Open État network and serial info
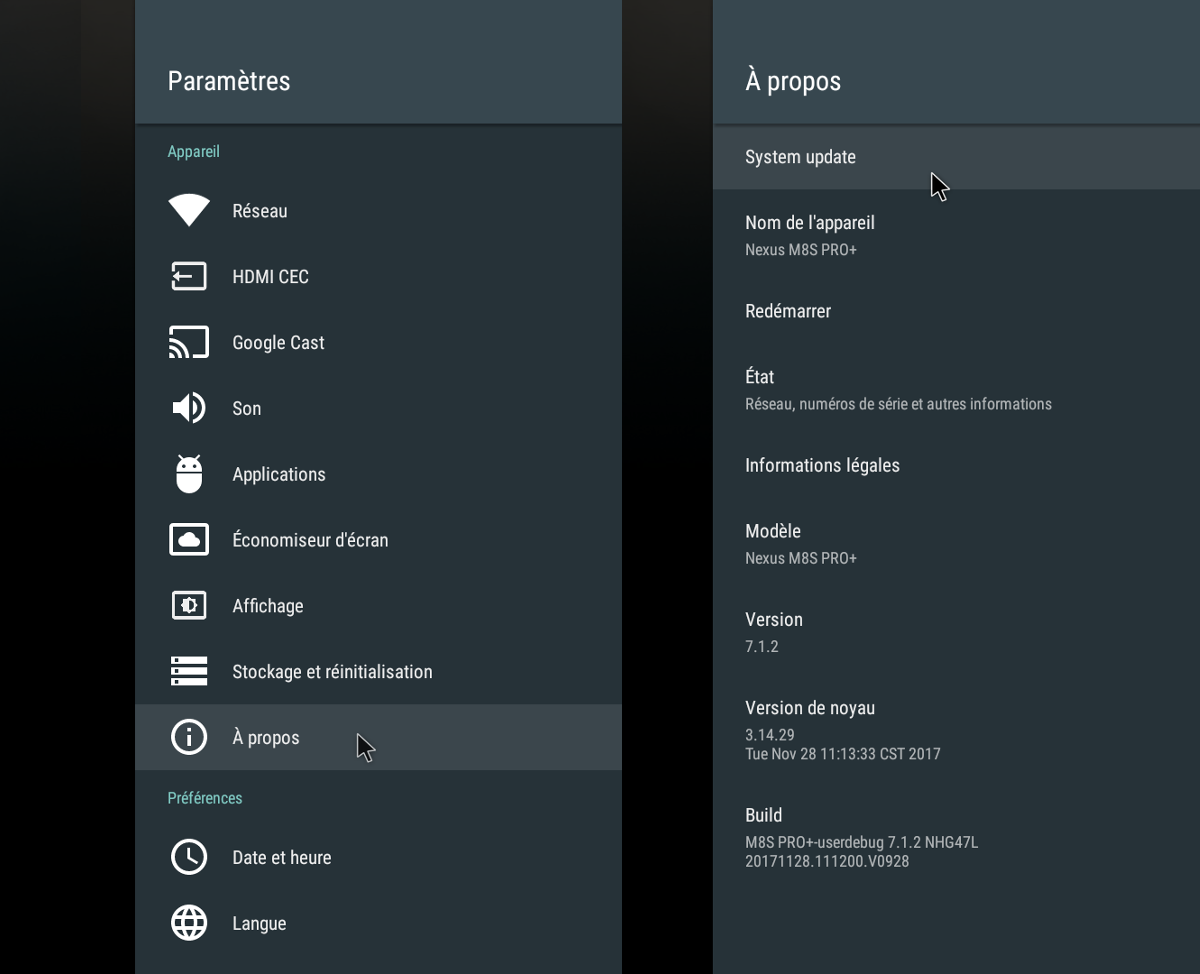Viewport: 1200px width, 974px height. (956, 388)
